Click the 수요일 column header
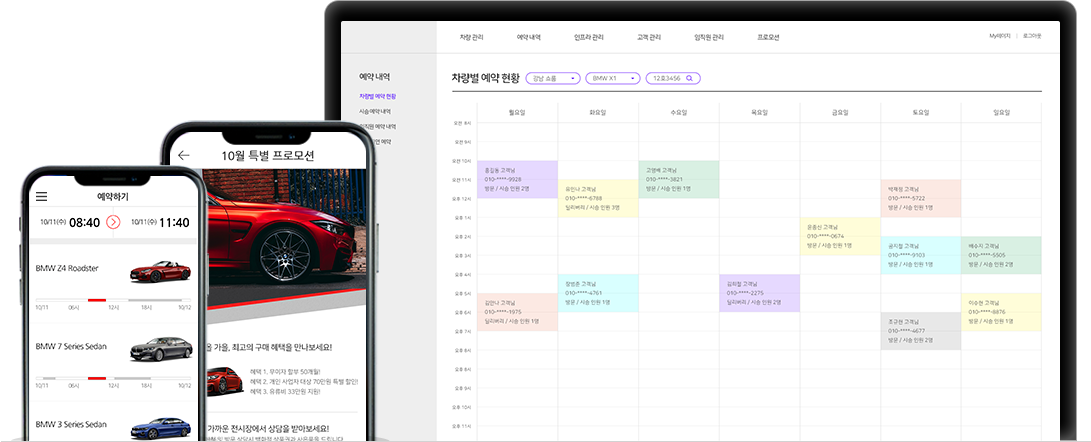The height and width of the screenshot is (442, 1091). pos(678,112)
